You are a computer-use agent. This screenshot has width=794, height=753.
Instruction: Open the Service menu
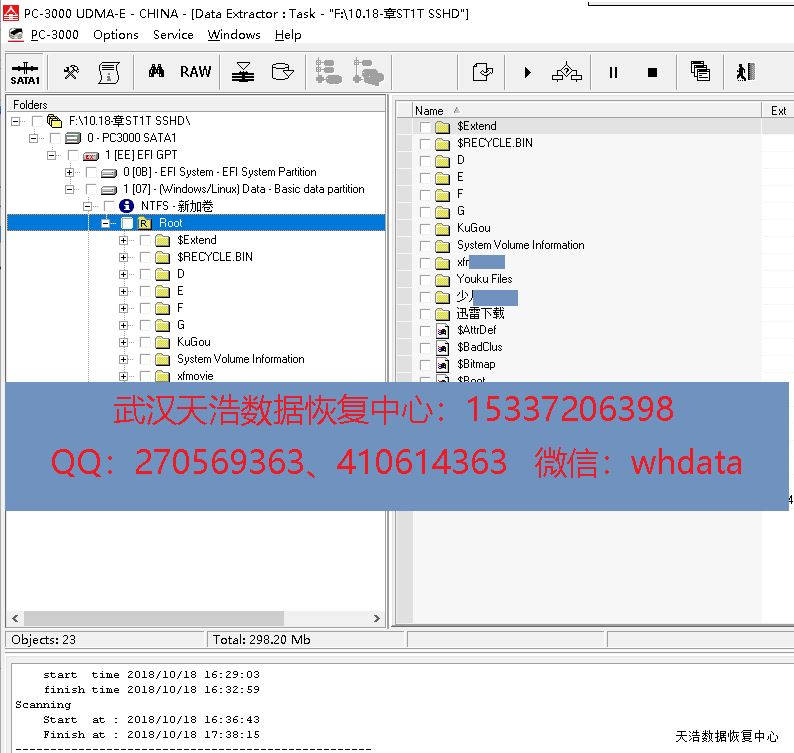(x=173, y=35)
